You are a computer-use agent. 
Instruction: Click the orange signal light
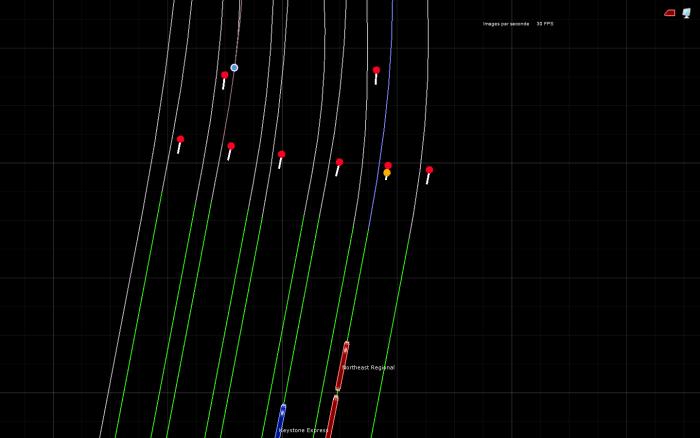click(x=387, y=173)
